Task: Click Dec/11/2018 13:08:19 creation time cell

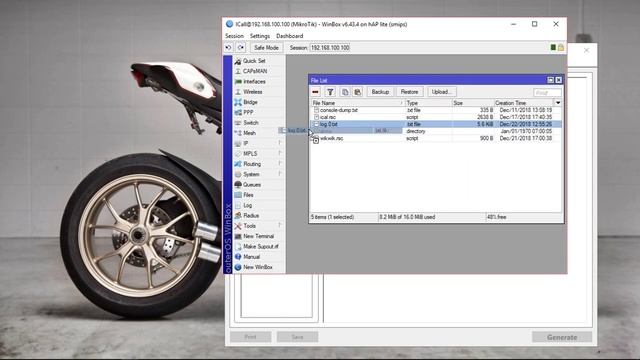Action: pyautogui.click(x=526, y=110)
